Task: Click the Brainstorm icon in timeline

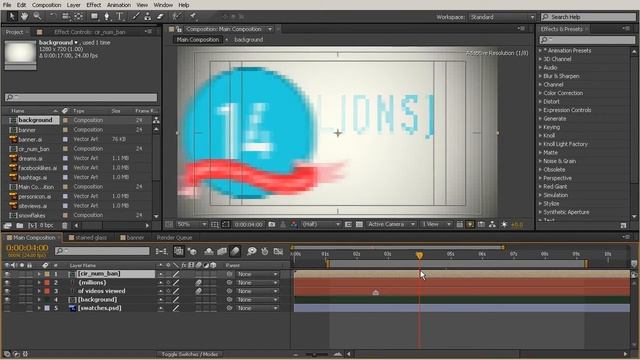Action: (x=251, y=251)
